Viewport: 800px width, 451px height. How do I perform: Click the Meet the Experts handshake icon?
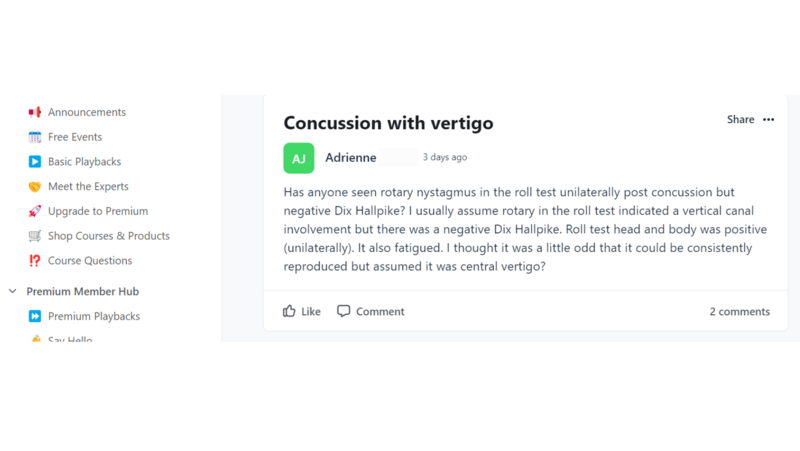tap(35, 187)
